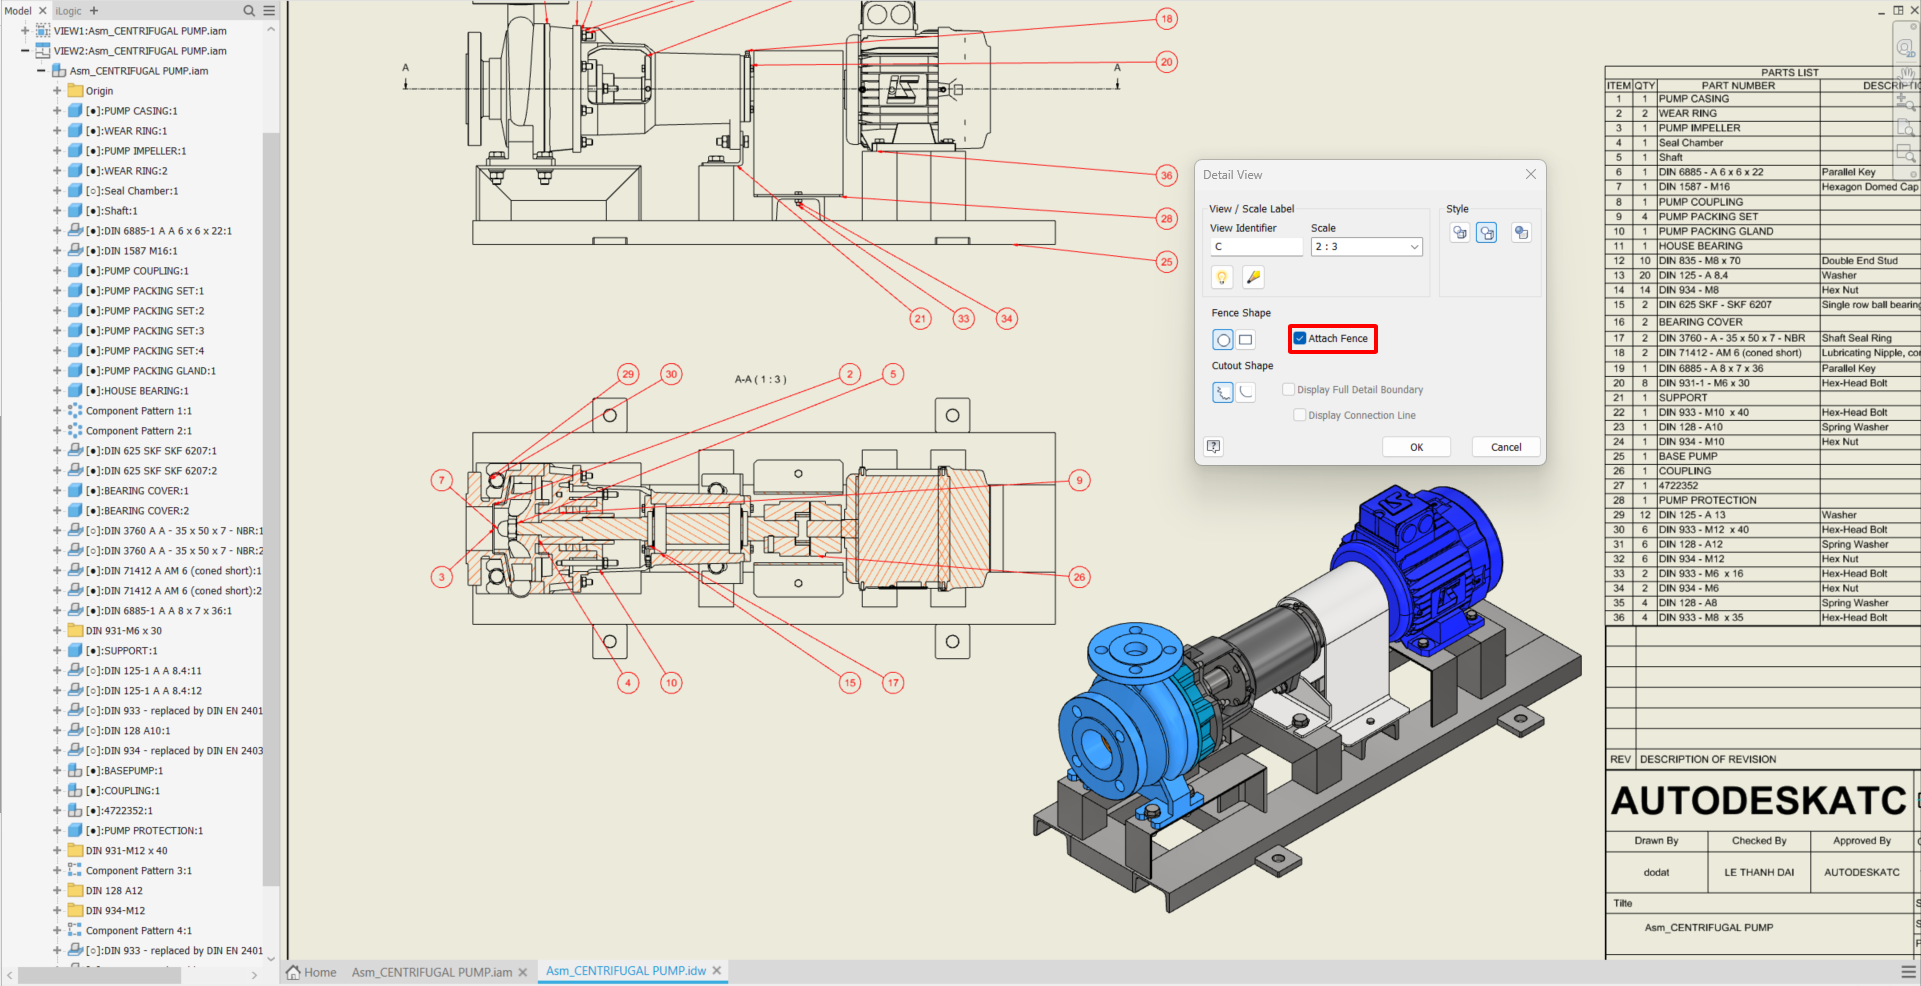Expand VIEW1:Asm_CENTRIFUGAL PUMP.iam node
The image size is (1921, 986).
pyautogui.click(x=25, y=31)
